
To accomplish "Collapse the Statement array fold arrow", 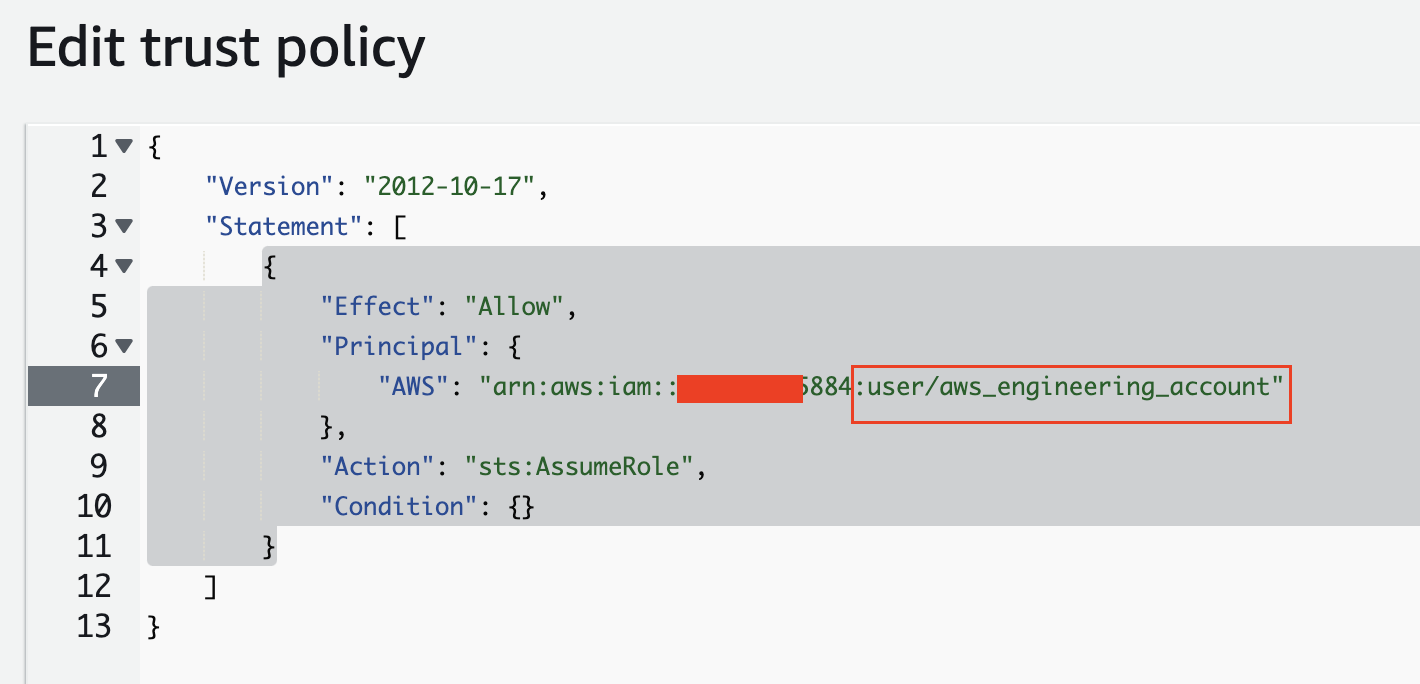I will click(x=124, y=226).
